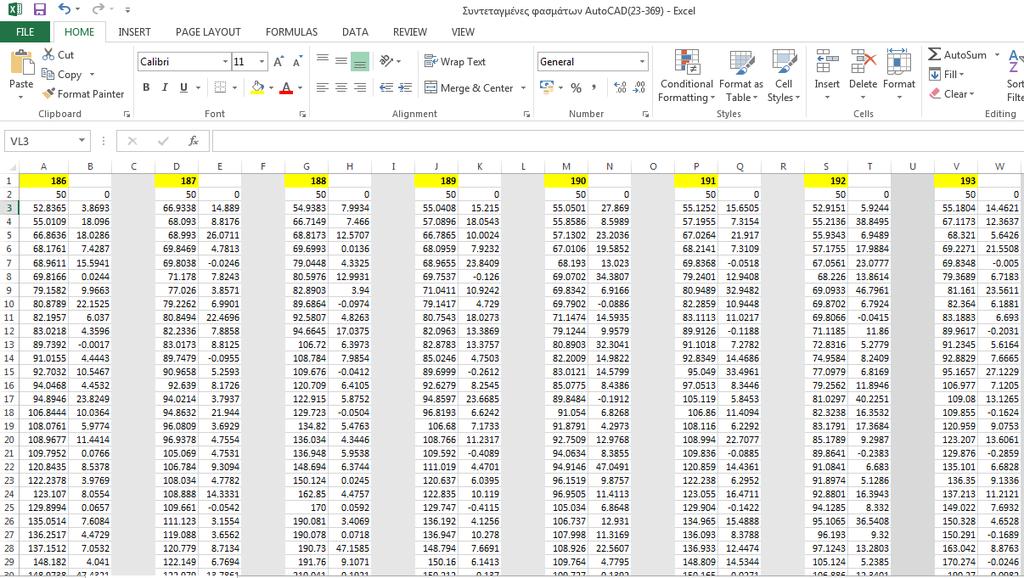This screenshot has height=578, width=1024.
Task: Click Merge & Center button
Action: 468,88
